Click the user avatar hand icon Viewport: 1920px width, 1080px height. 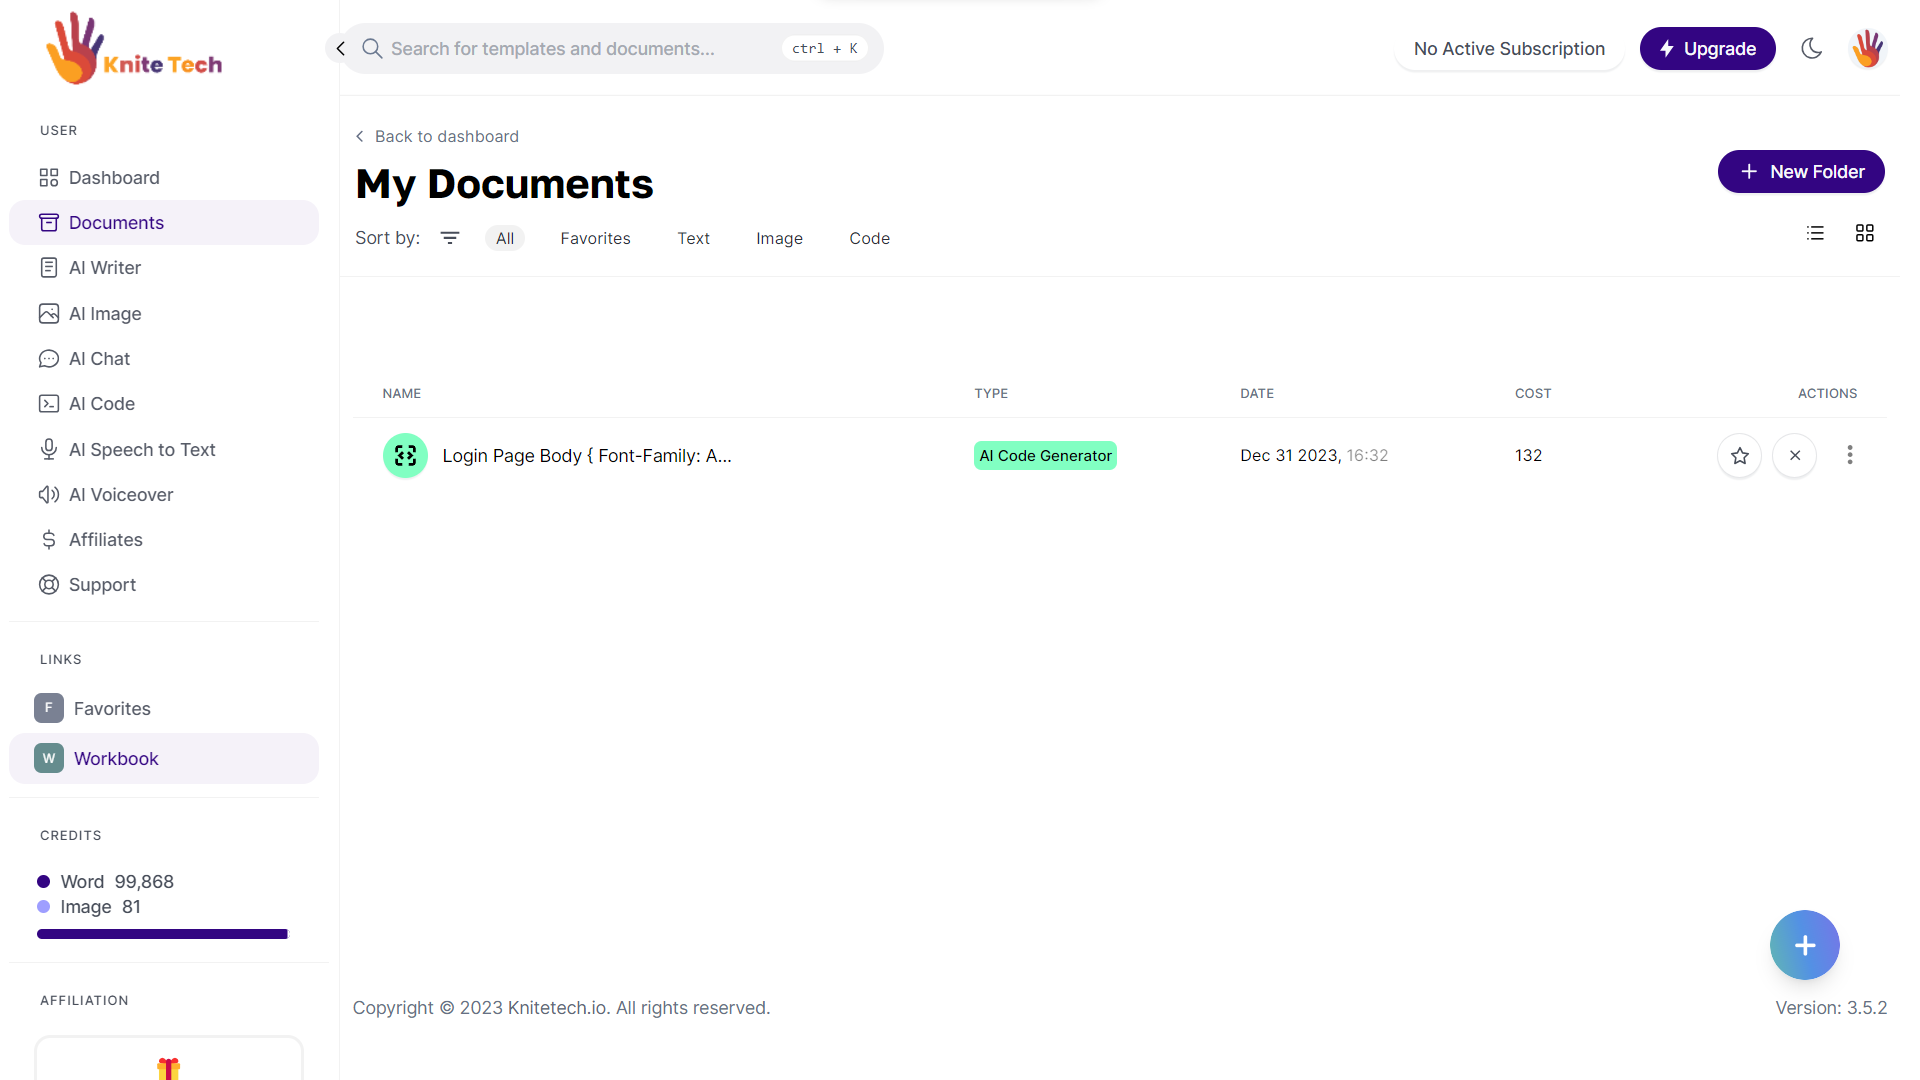click(x=1867, y=48)
